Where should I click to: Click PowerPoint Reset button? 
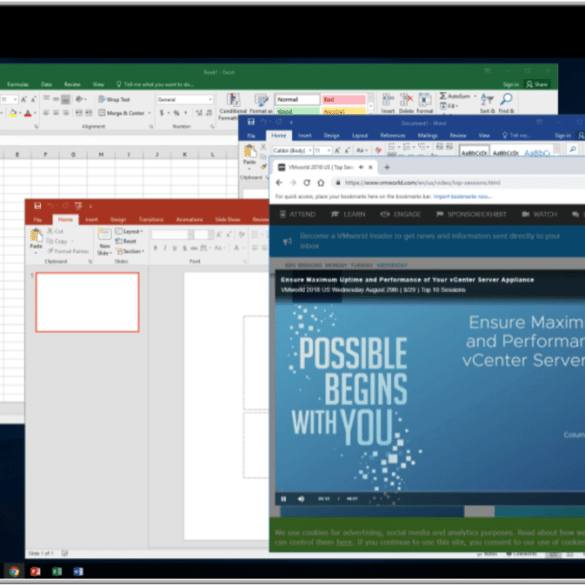(x=126, y=241)
